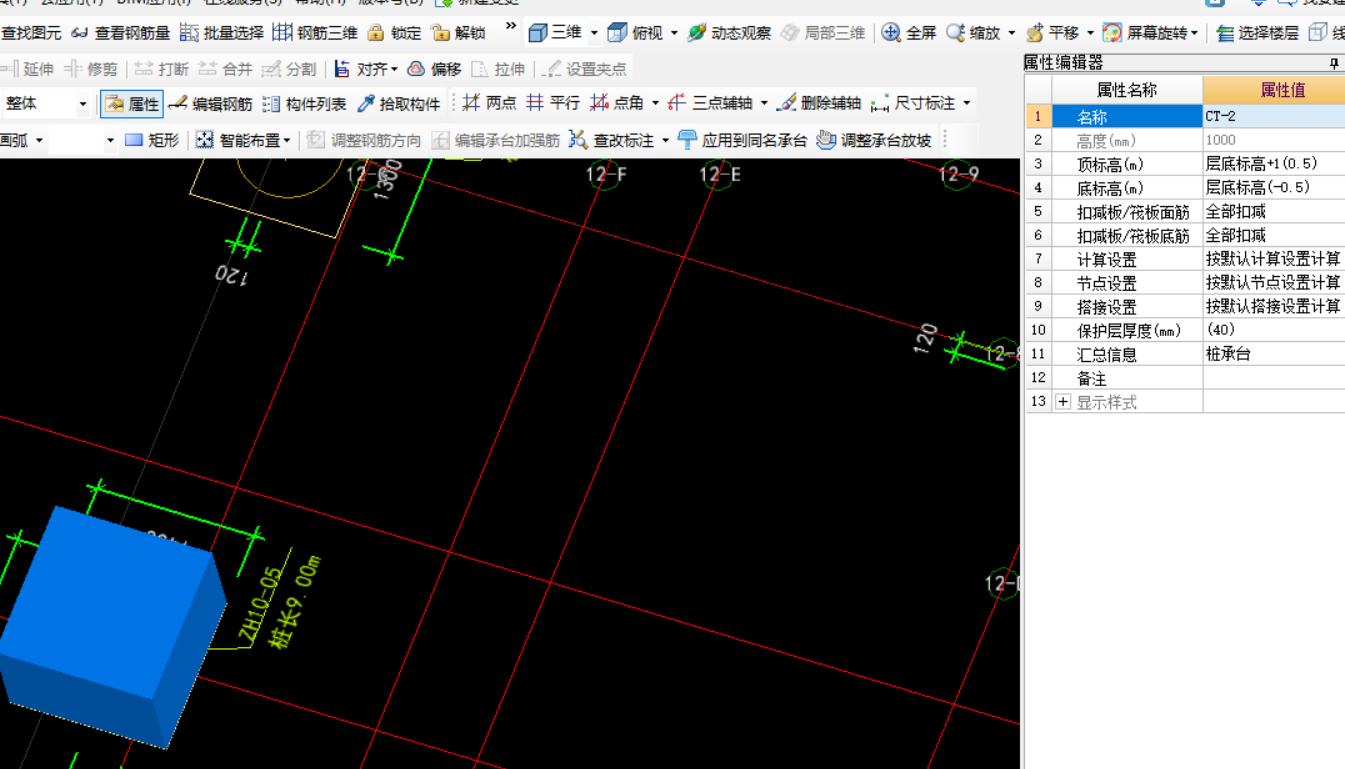The width and height of the screenshot is (1345, 769).
Task: Open dropdown arrow next to 查改标注
Action: coord(665,140)
